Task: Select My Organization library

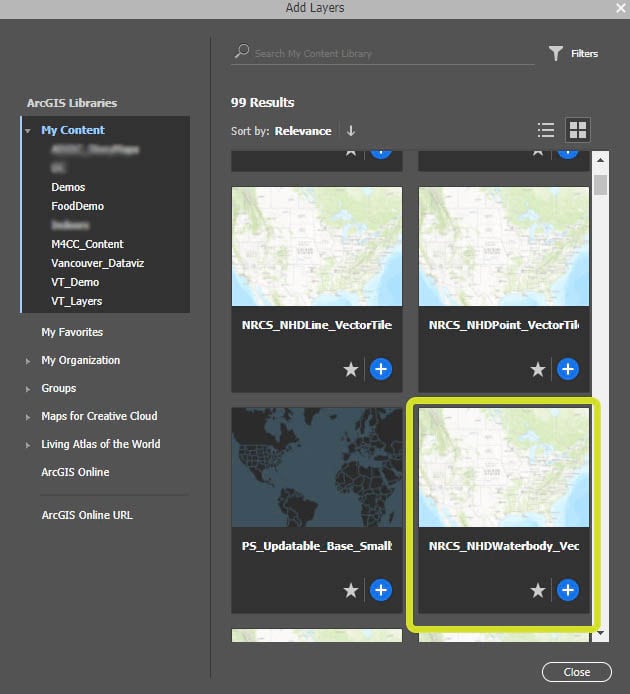Action: 81,360
